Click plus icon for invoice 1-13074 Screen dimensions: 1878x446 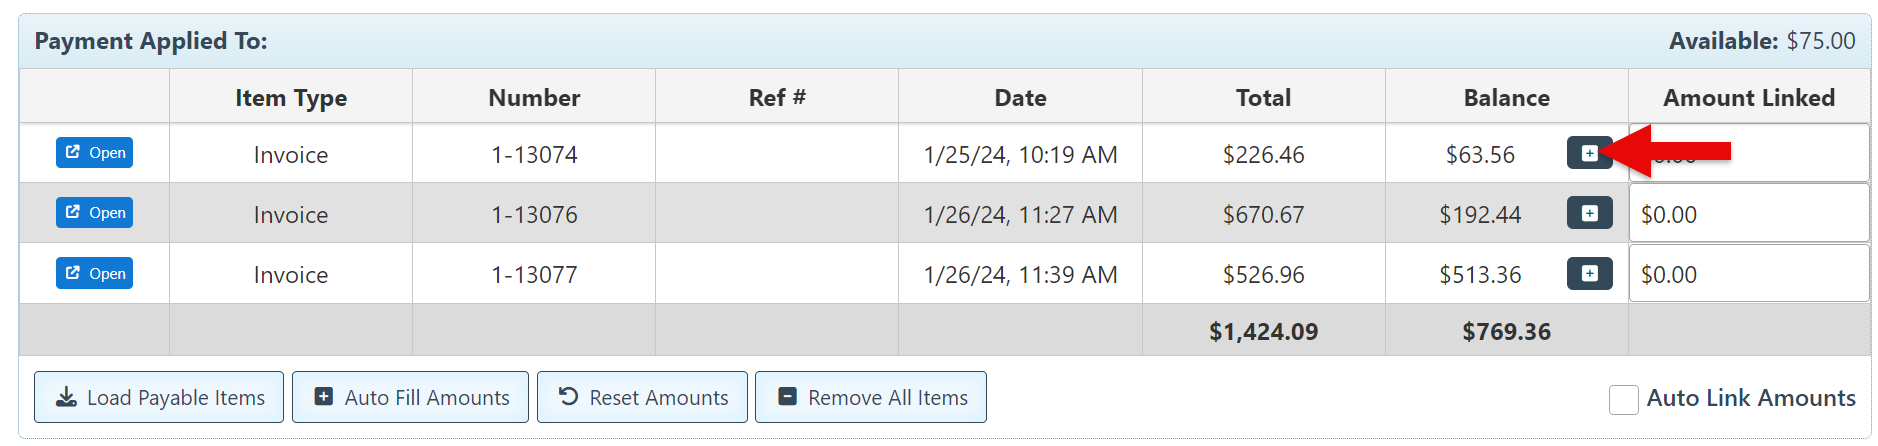pos(1588,153)
